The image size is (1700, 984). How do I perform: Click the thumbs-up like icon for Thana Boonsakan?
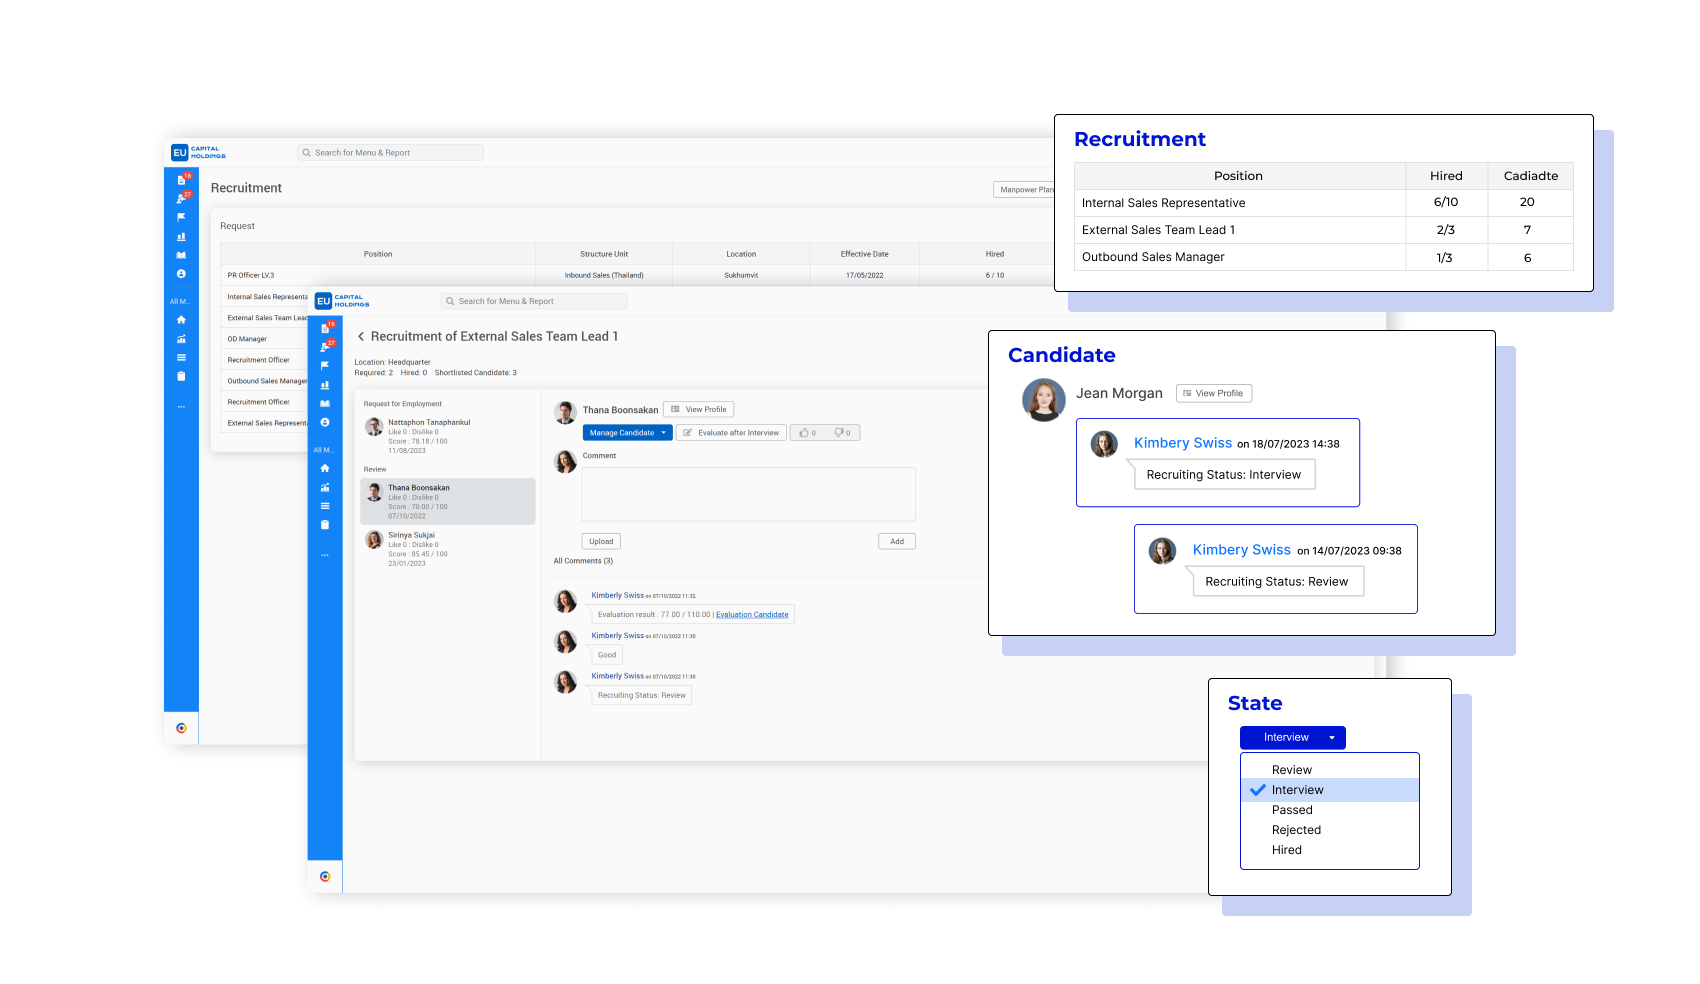coord(805,433)
